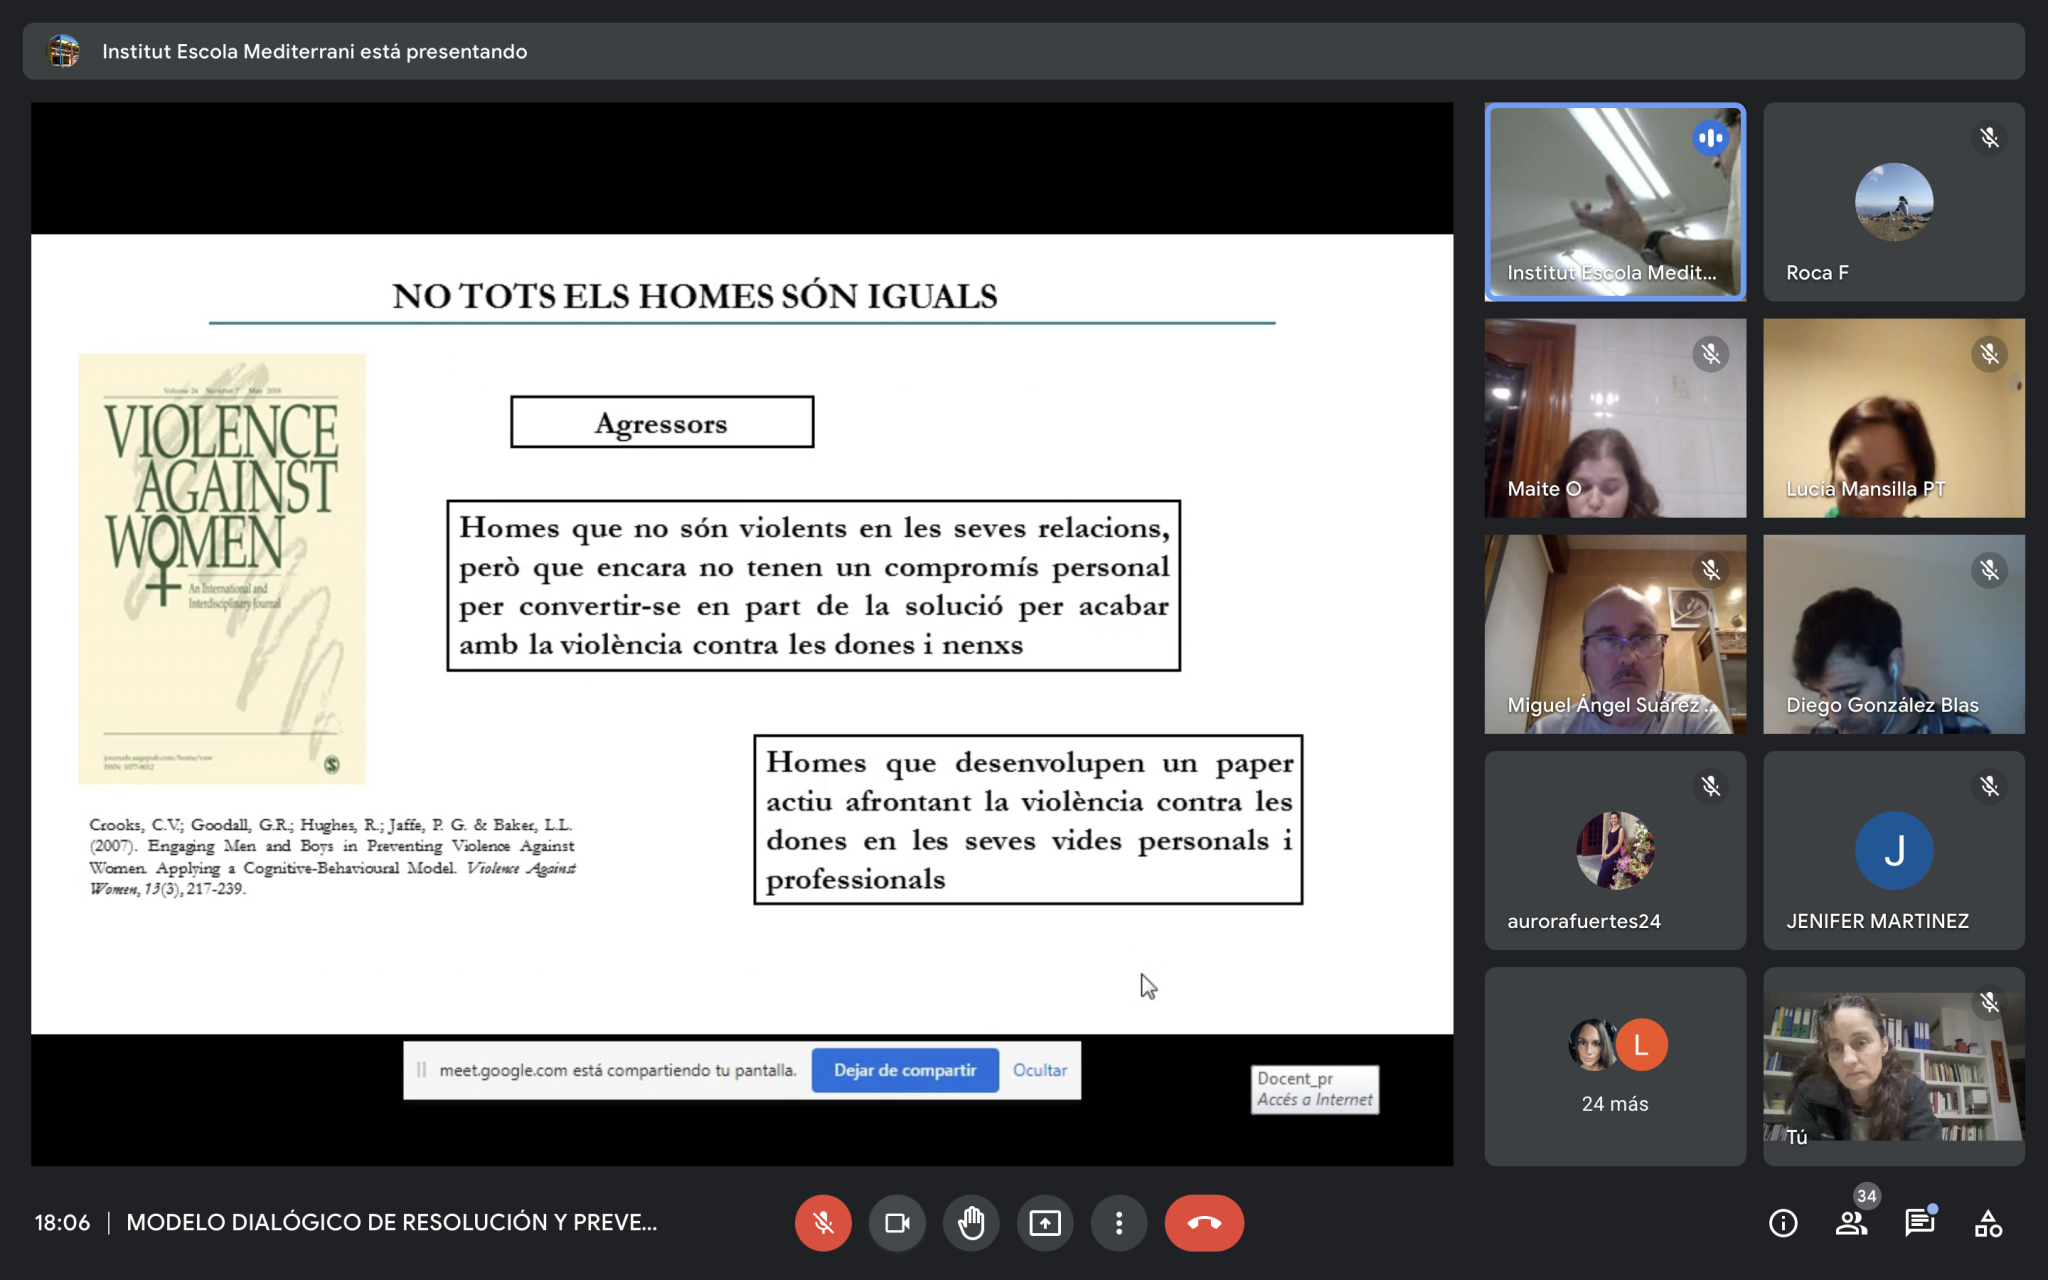Click the 'Agressors' box on the slide
The width and height of the screenshot is (2048, 1280).
point(662,422)
